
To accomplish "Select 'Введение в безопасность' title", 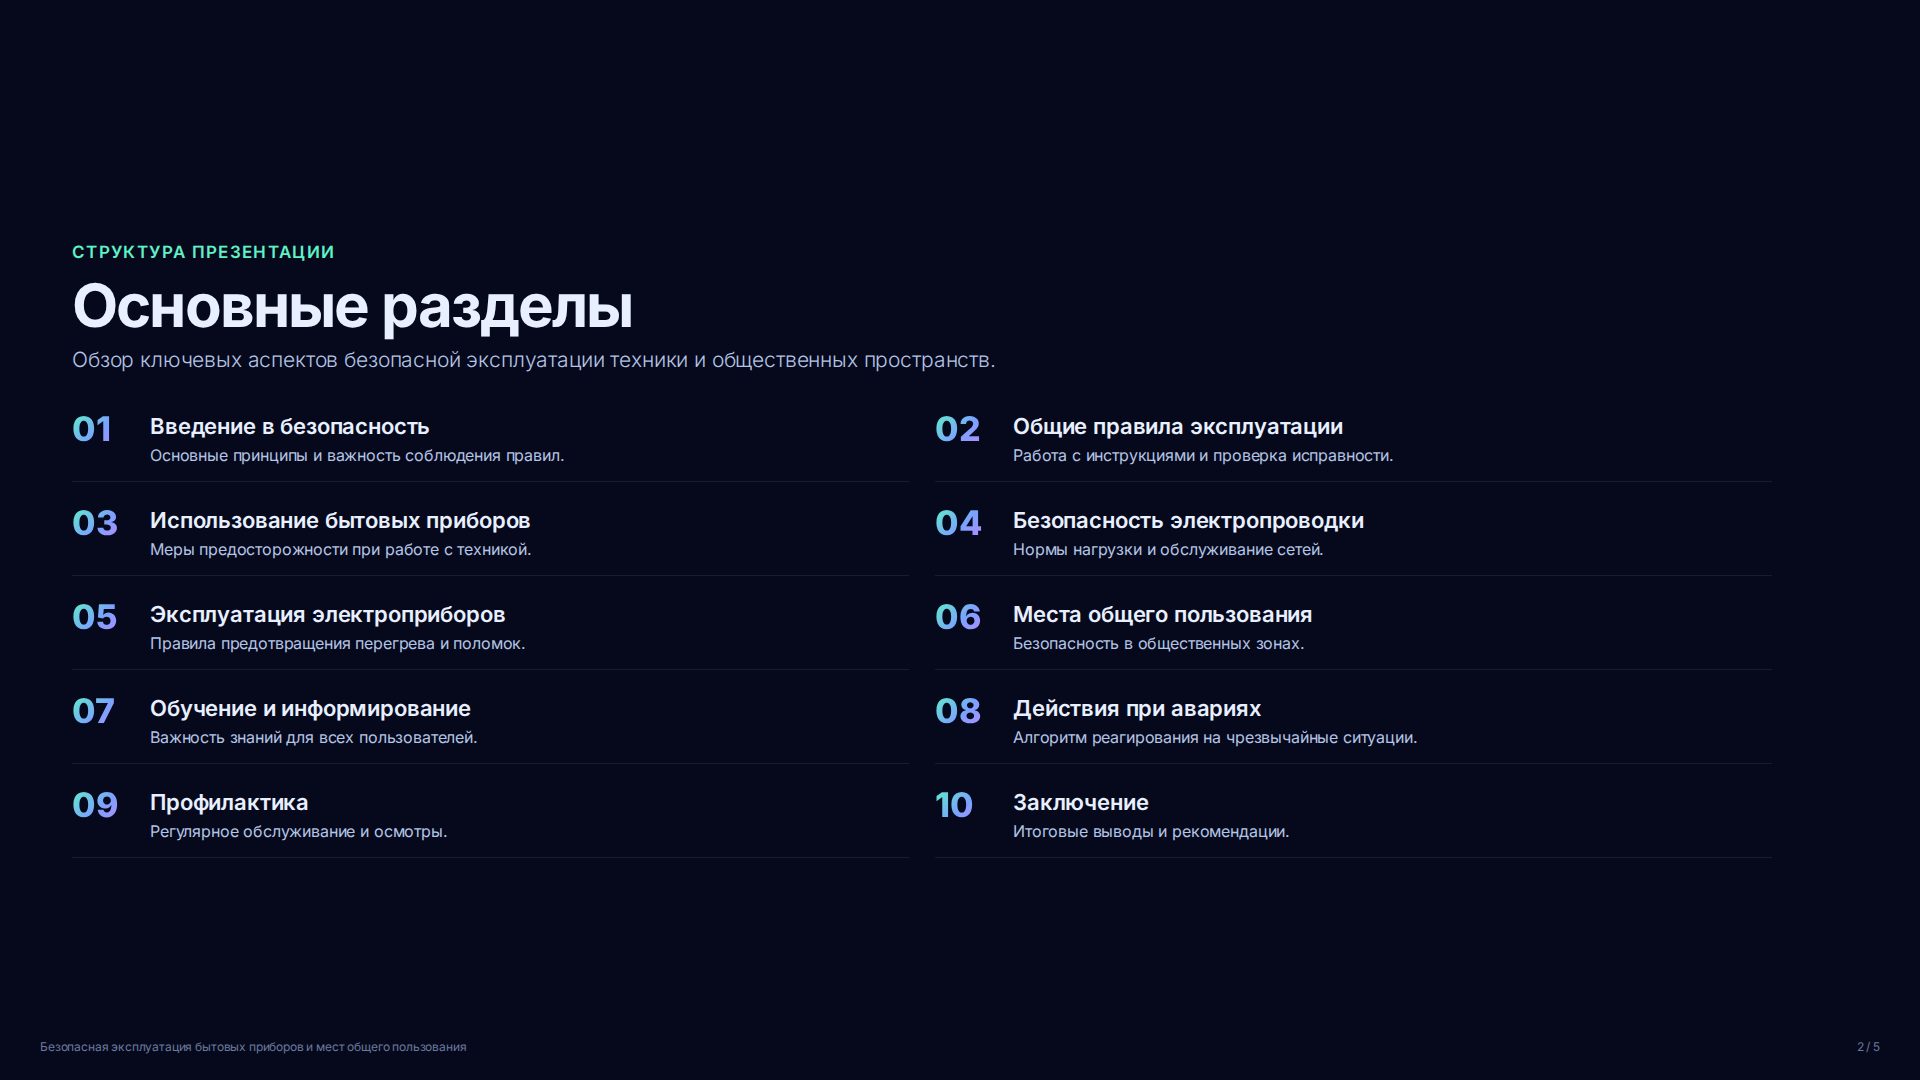I will [x=289, y=427].
